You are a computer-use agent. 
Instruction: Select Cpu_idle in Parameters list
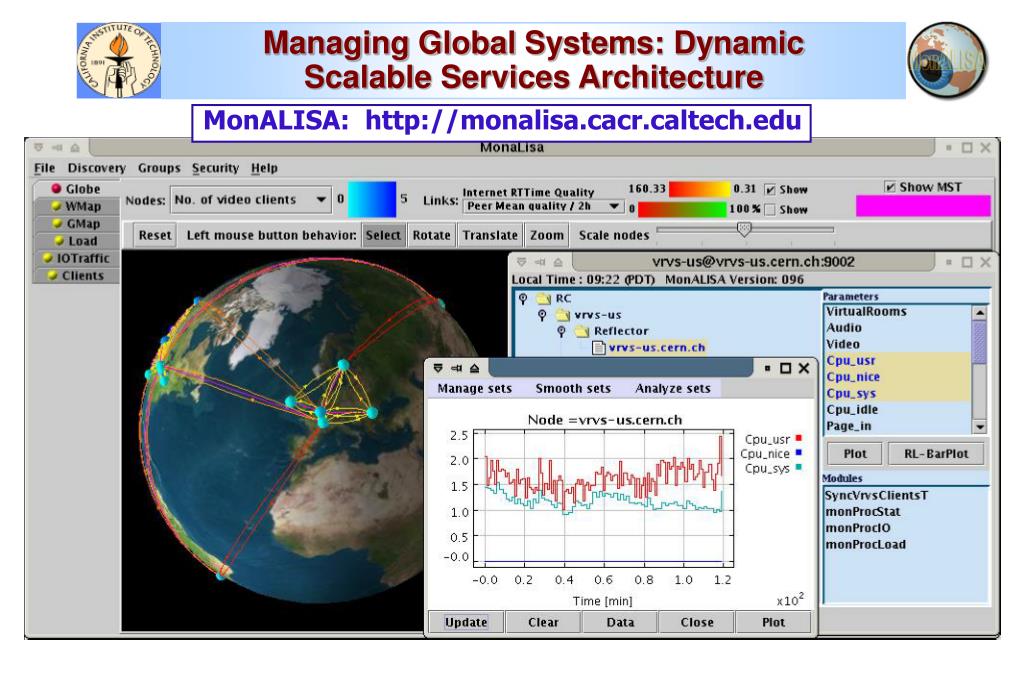(x=898, y=410)
